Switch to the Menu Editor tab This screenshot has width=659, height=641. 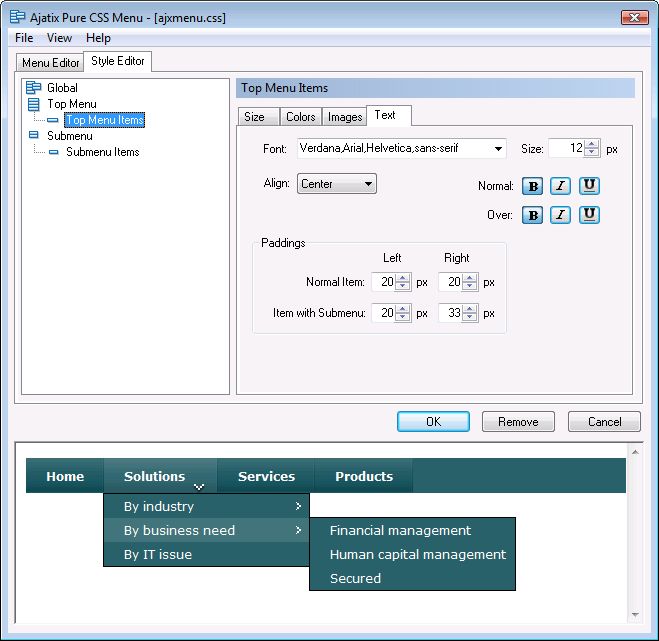(x=51, y=63)
